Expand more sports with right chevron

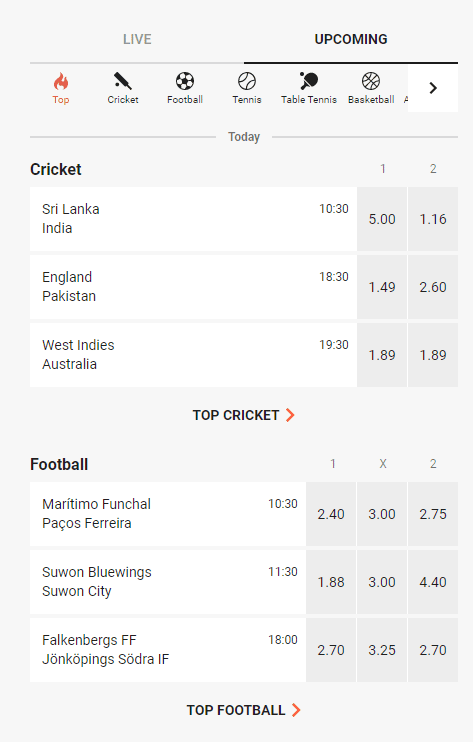(x=433, y=88)
